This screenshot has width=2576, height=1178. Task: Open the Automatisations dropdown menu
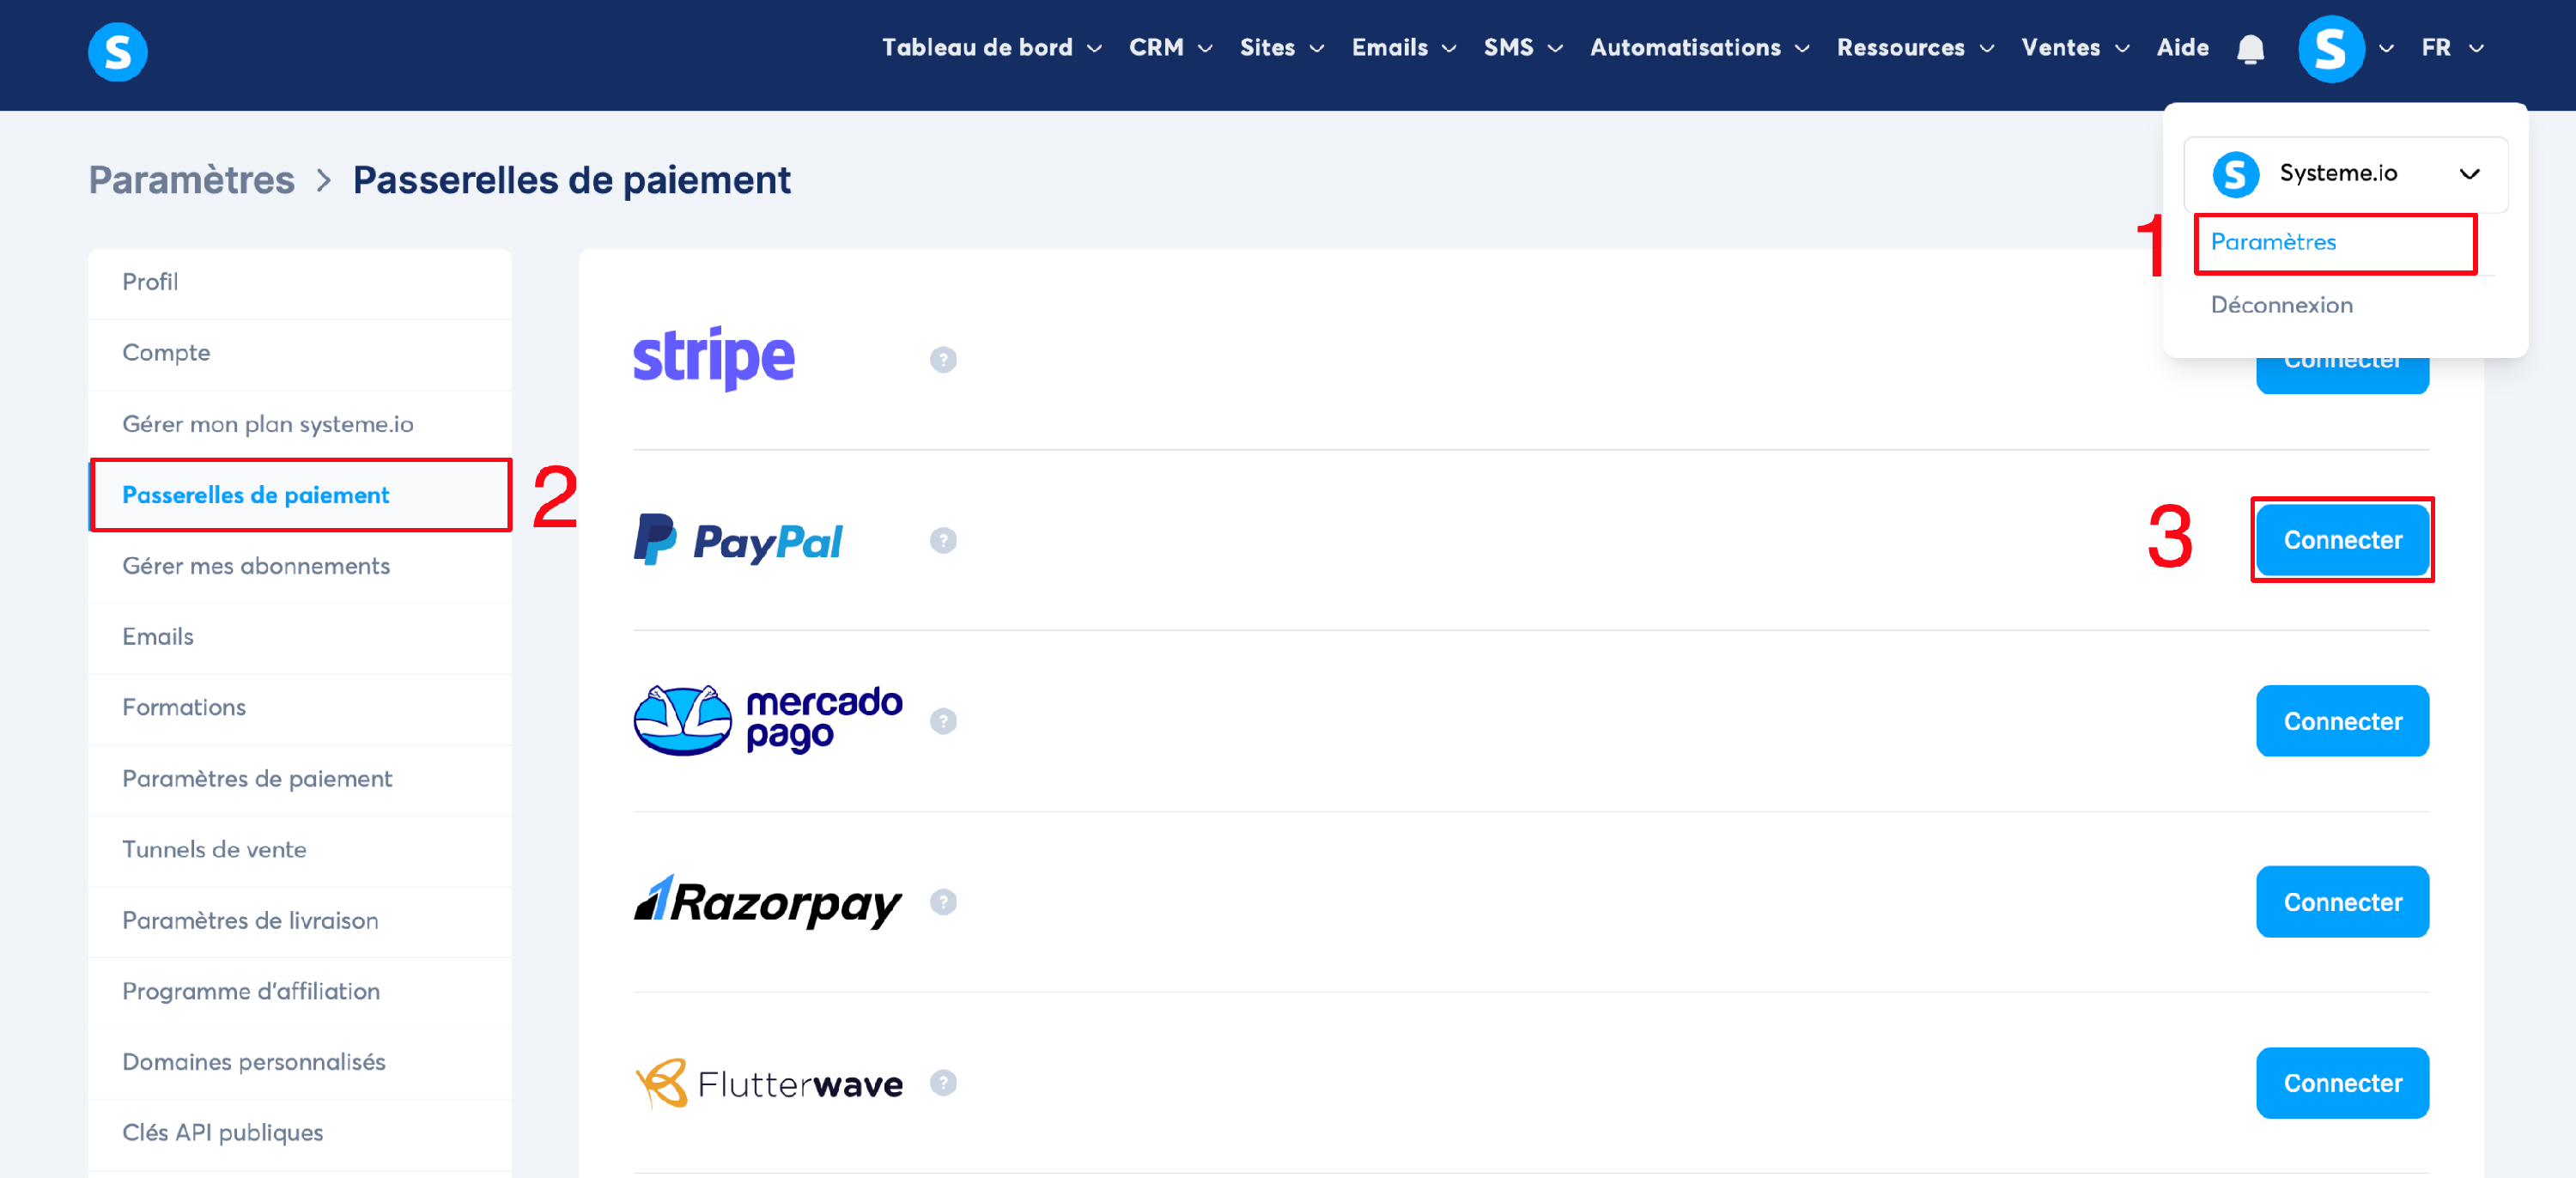tap(1698, 48)
